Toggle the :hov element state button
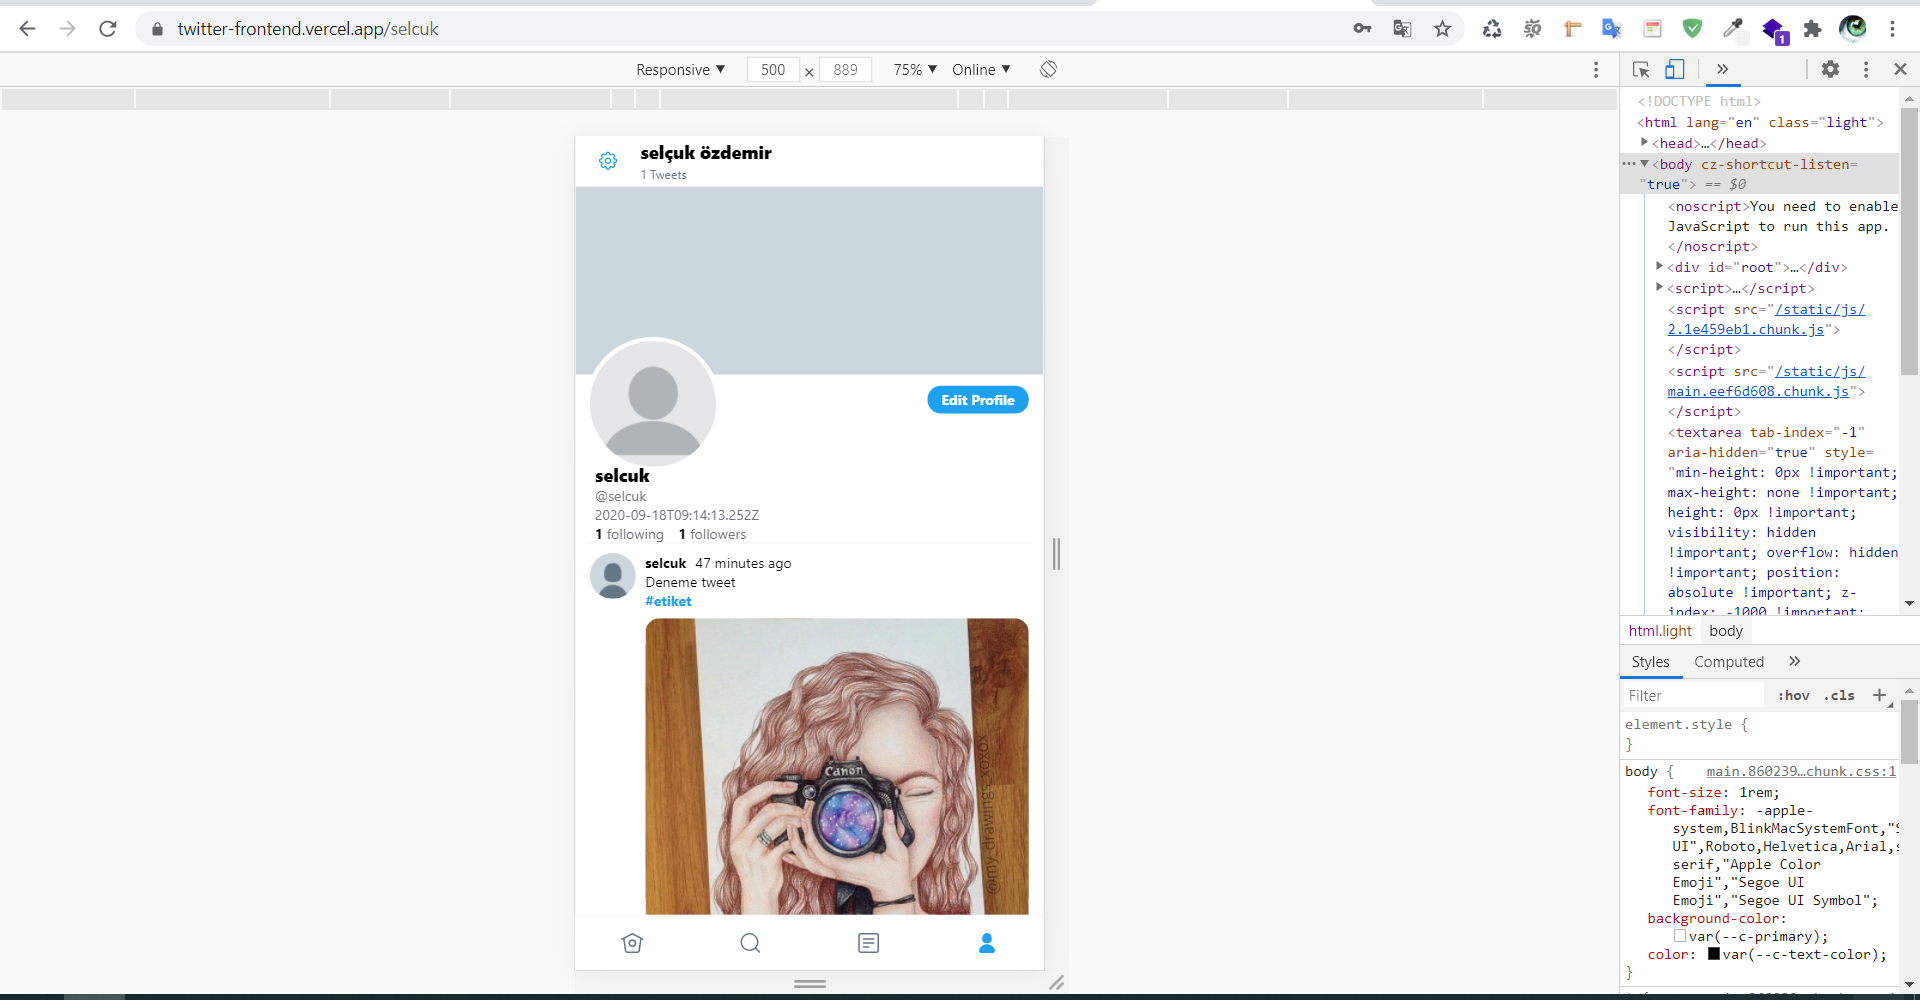 [x=1793, y=696]
